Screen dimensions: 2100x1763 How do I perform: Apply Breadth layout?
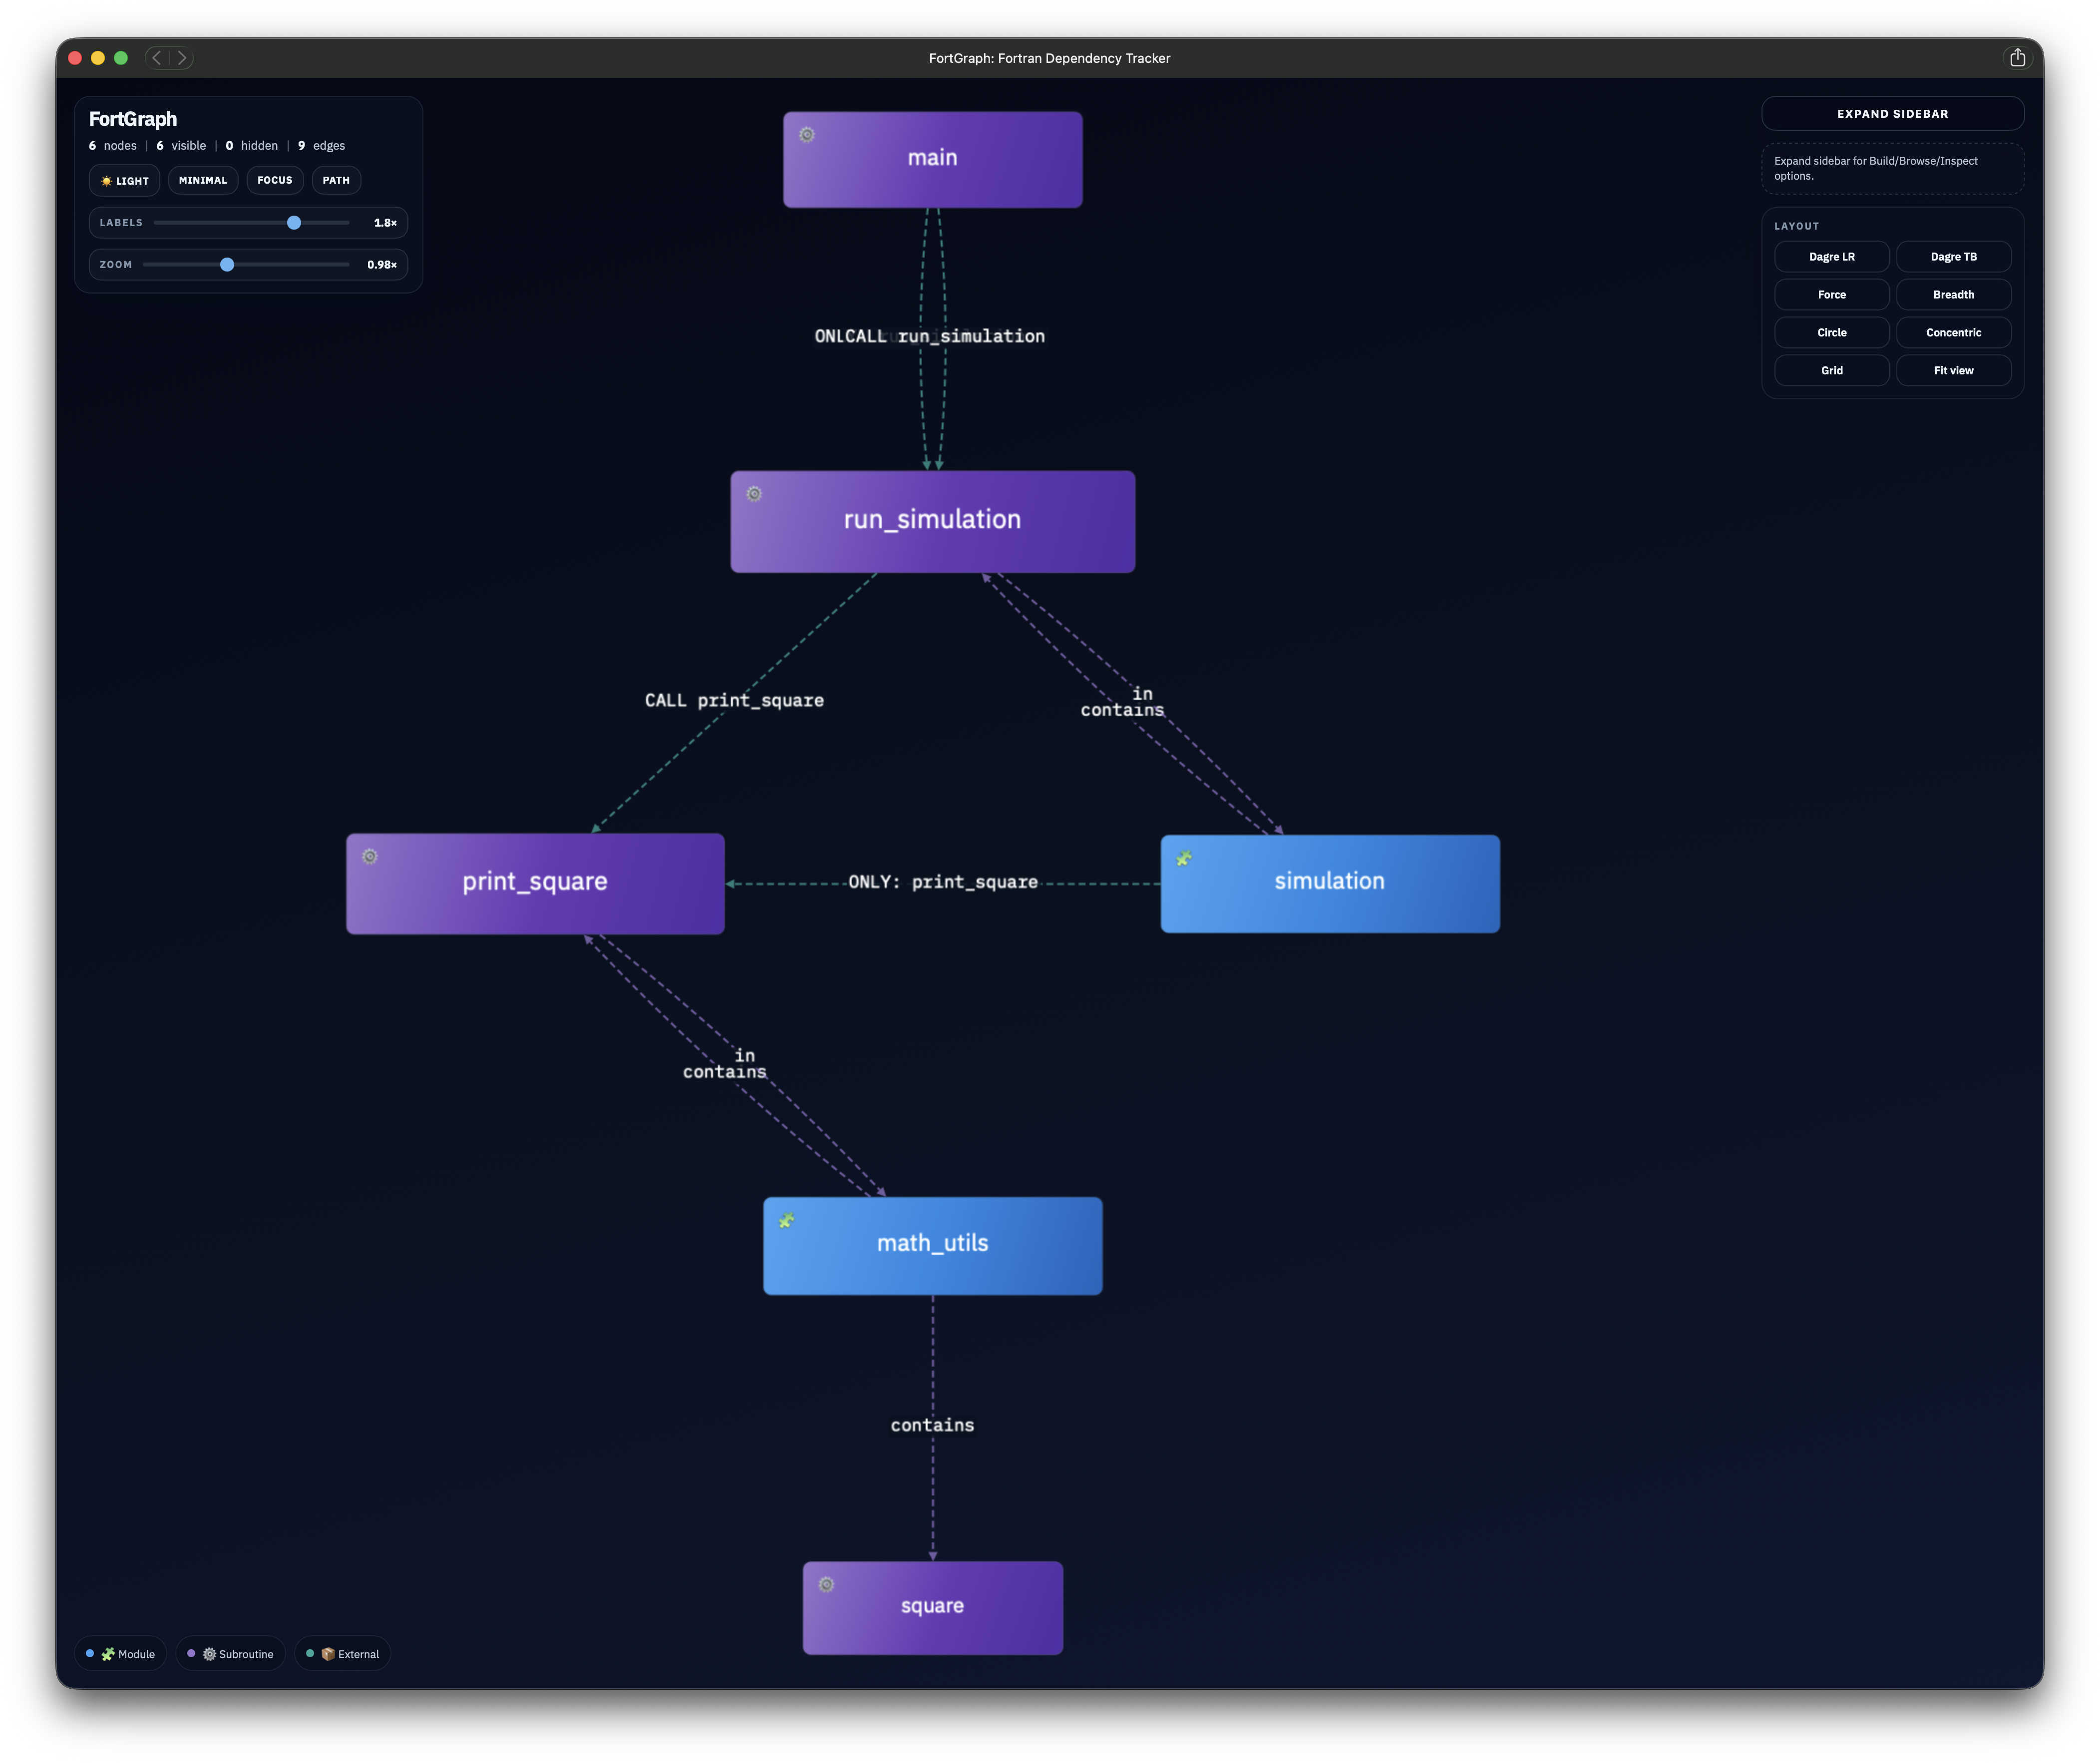[x=1953, y=295]
